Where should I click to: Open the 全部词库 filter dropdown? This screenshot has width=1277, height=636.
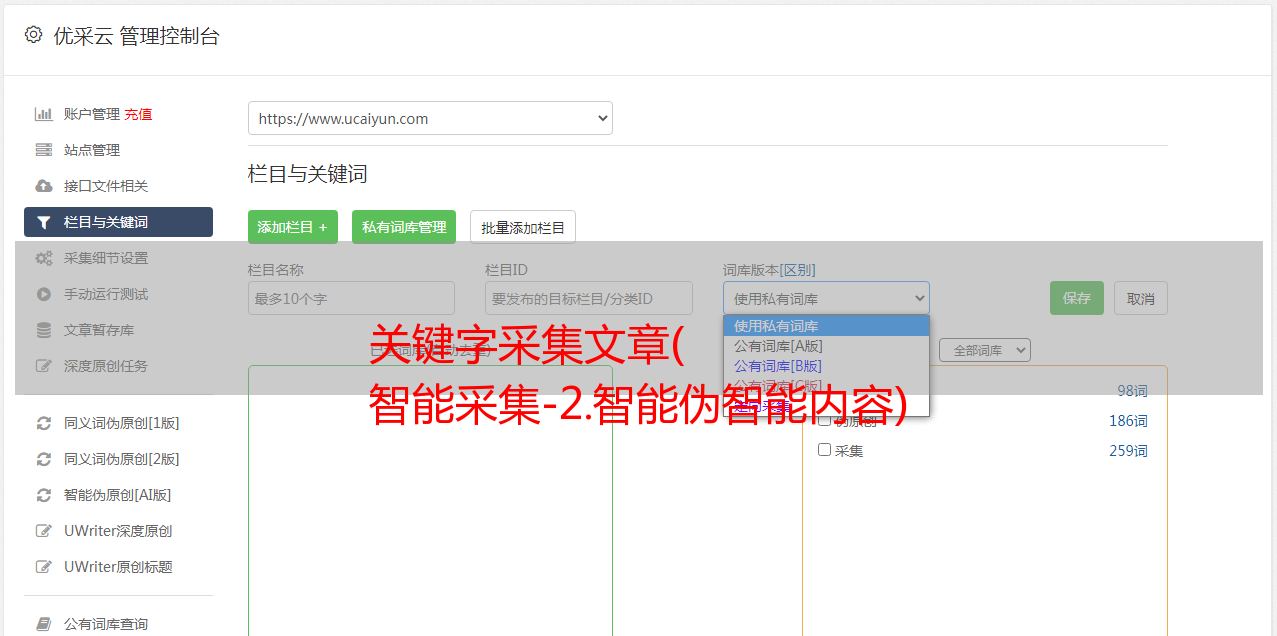985,350
